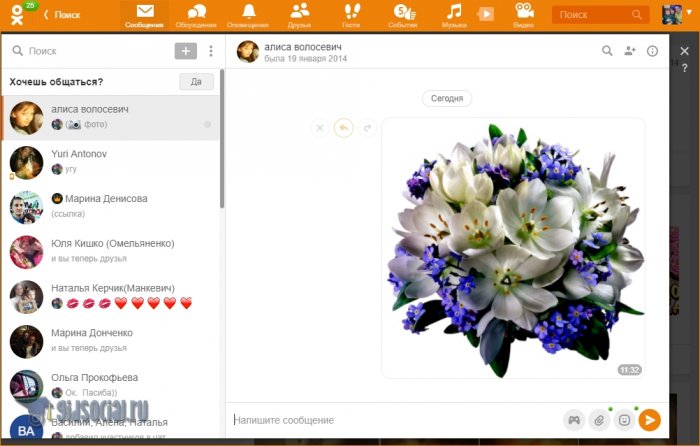The height and width of the screenshot is (446, 700).
Task: Search within the conversation using magnifier icon
Action: tap(607, 51)
